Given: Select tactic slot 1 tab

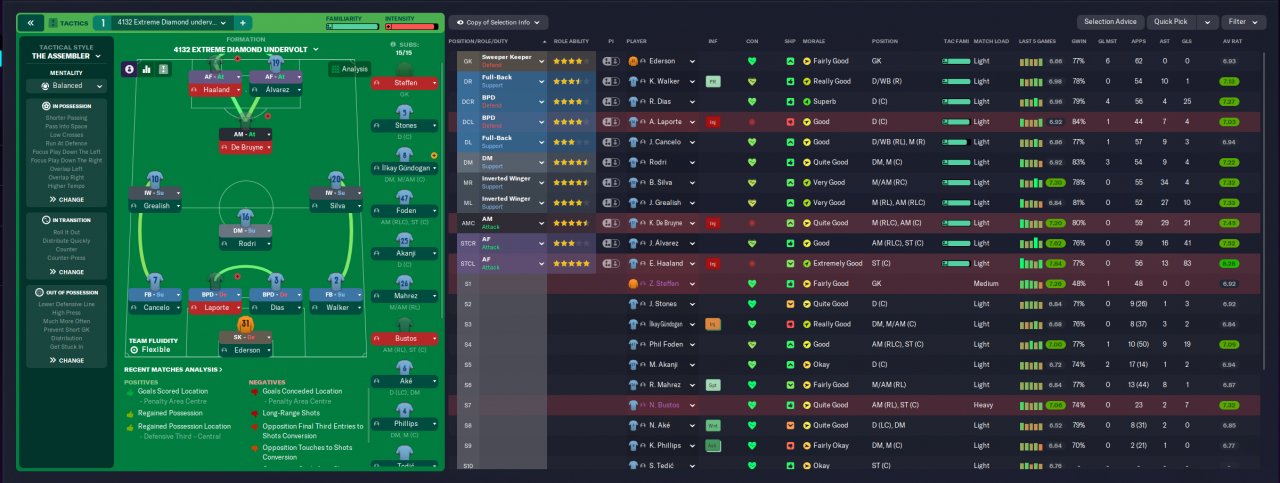Looking at the screenshot, I should pos(101,22).
